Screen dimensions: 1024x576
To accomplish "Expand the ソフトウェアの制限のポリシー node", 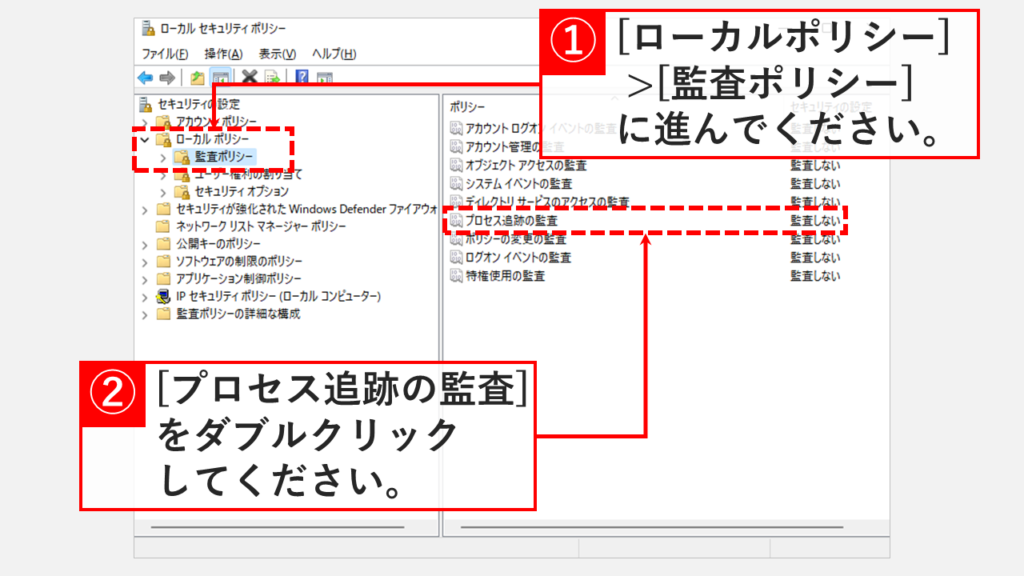I will pos(145,261).
